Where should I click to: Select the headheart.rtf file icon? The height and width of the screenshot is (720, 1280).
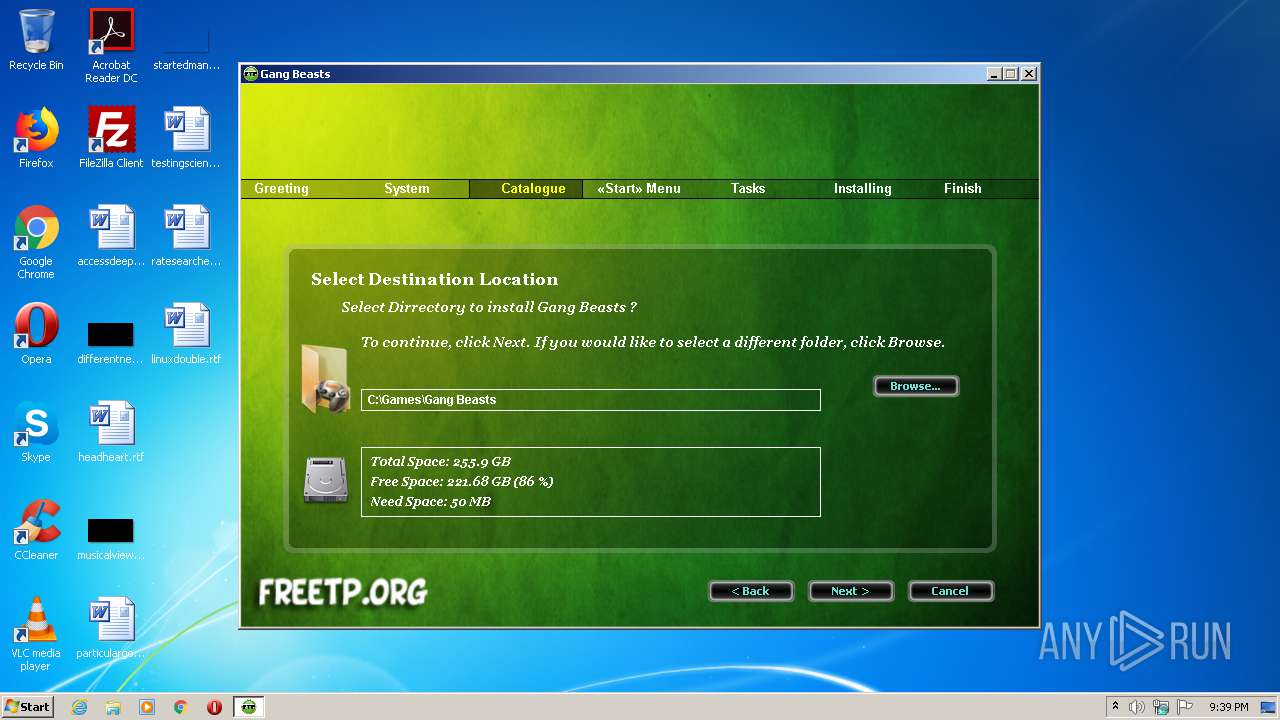[x=111, y=432]
